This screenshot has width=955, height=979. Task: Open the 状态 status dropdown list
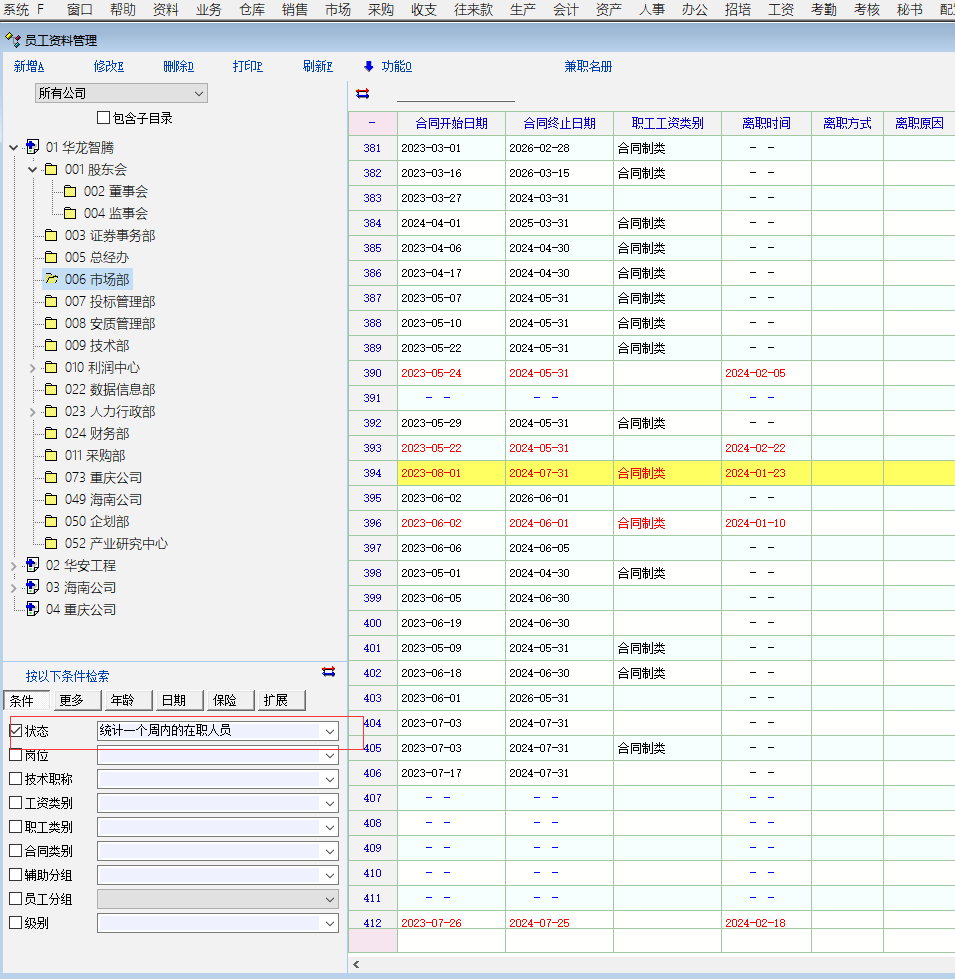pyautogui.click(x=329, y=731)
